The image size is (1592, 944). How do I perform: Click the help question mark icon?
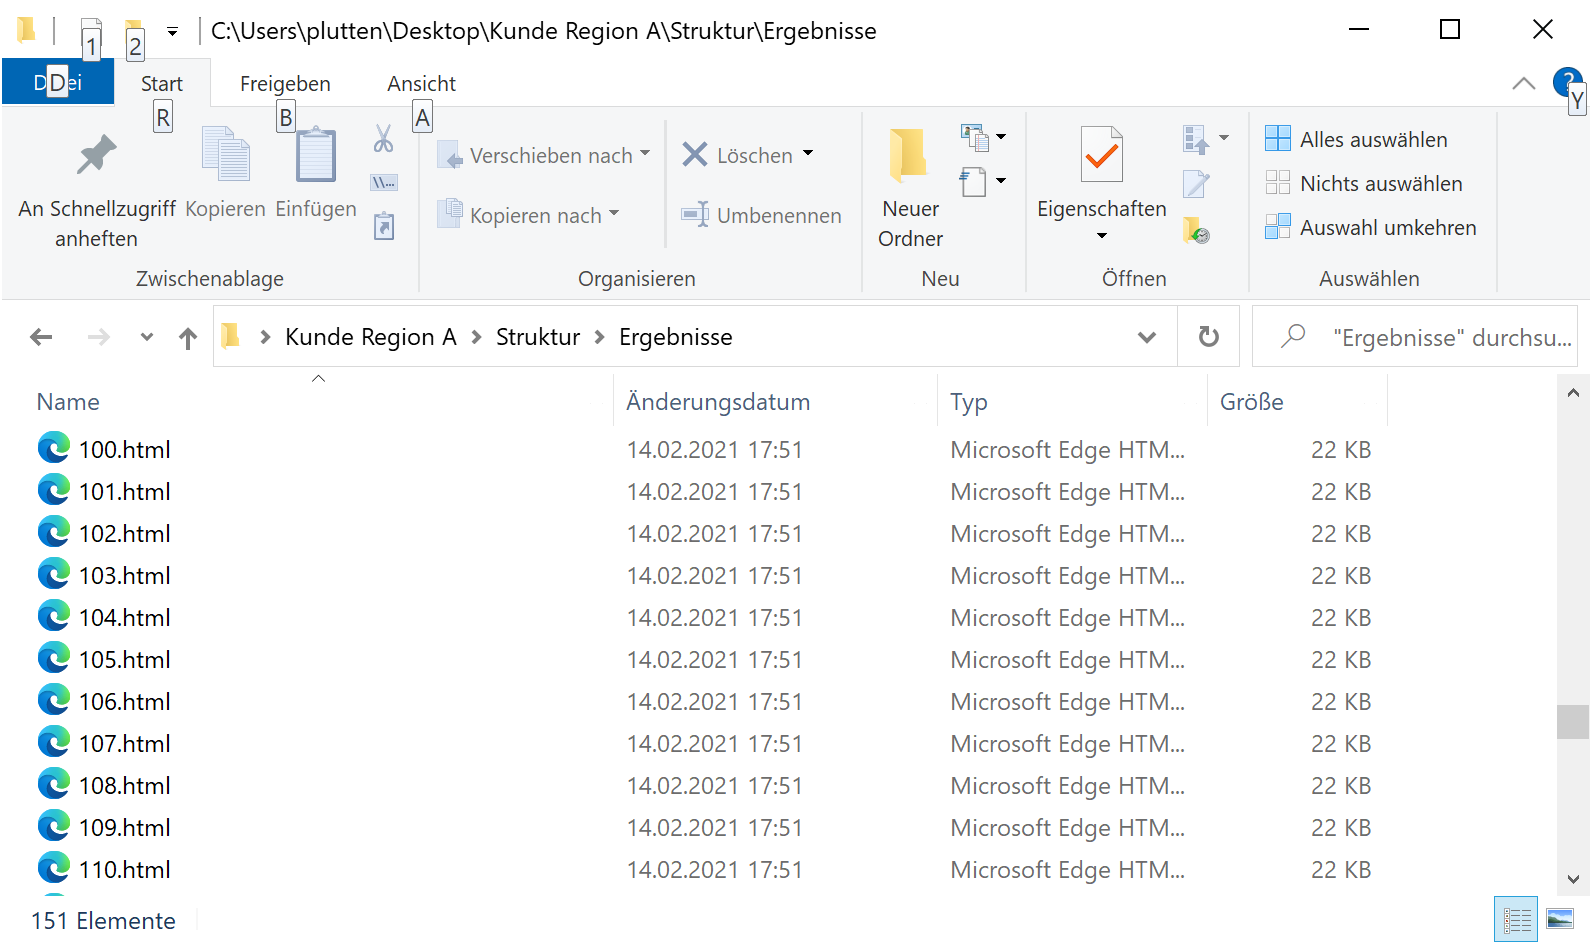pos(1568,81)
